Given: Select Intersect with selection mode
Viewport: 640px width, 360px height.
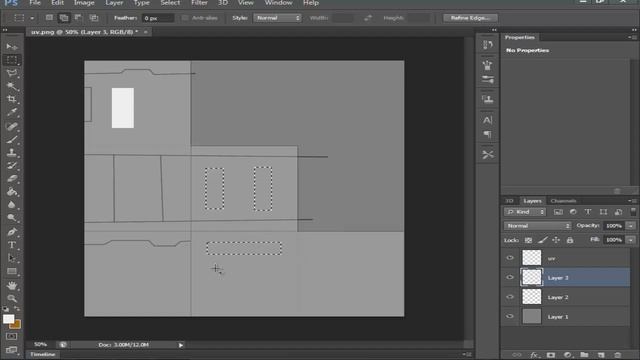Looking at the screenshot, I should pos(94,18).
